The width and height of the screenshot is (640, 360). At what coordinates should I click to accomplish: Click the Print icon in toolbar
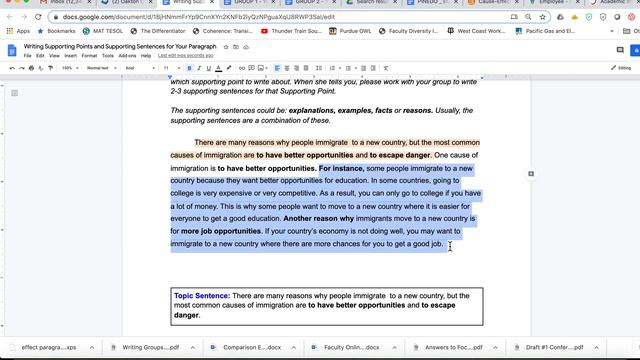[x=31, y=68]
